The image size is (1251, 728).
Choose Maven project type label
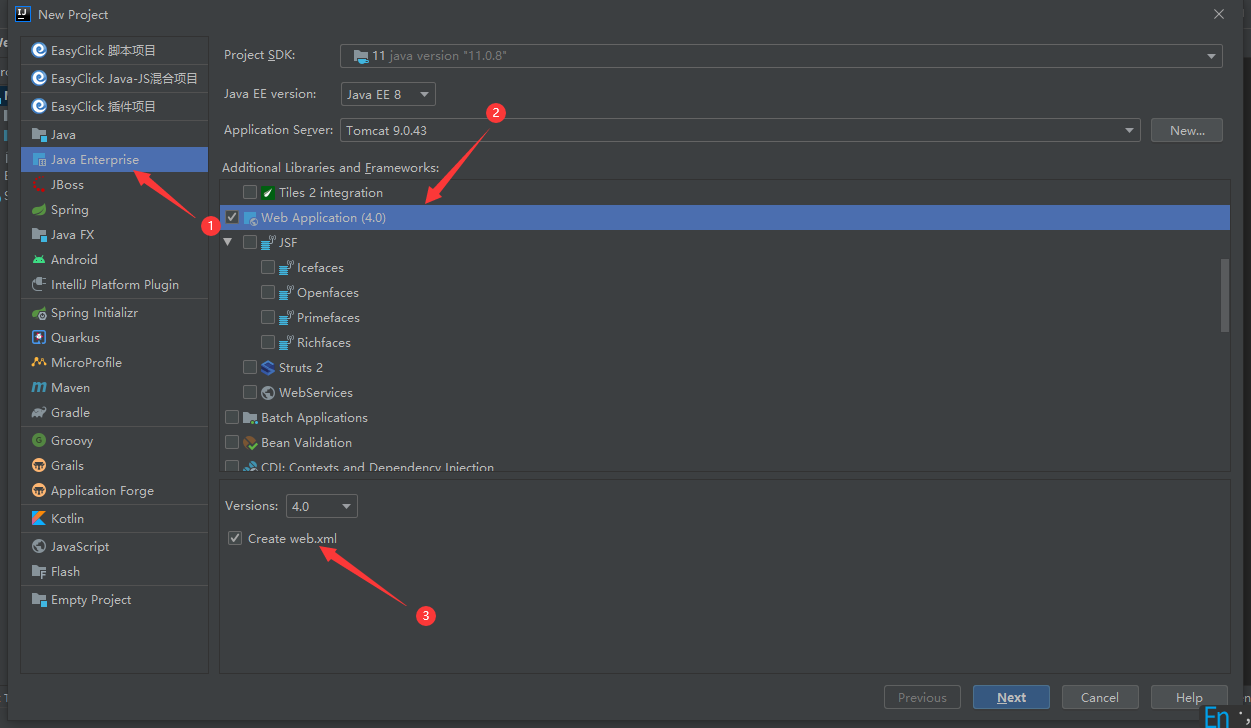(71, 388)
